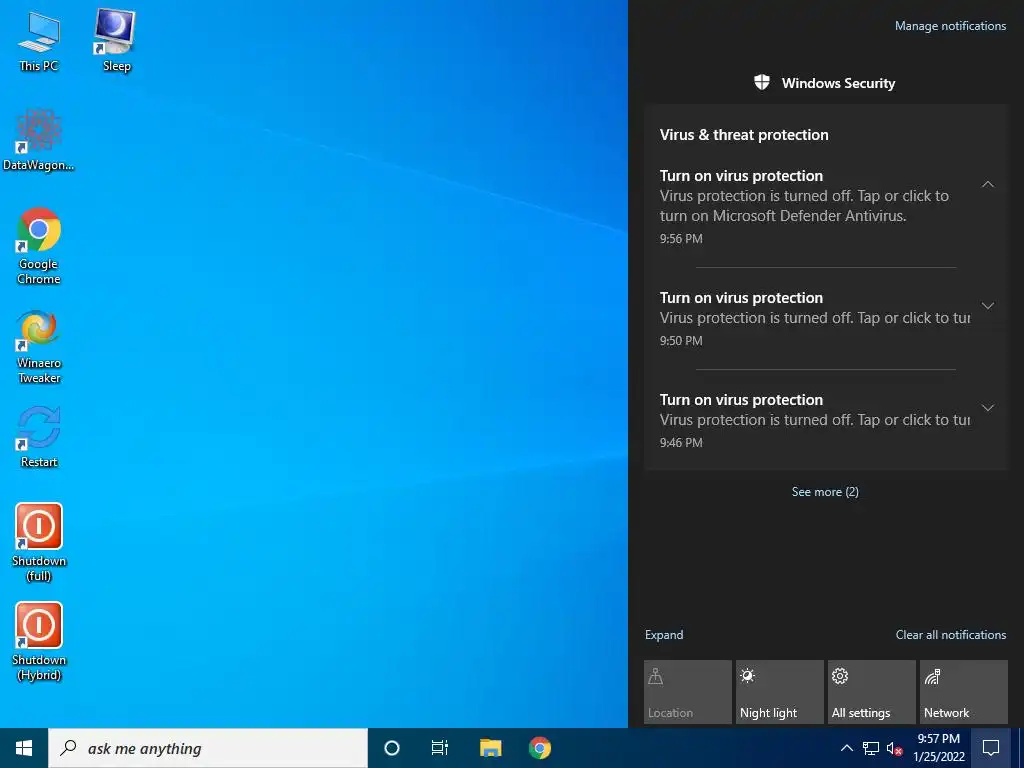The height and width of the screenshot is (768, 1024).
Task: Expand the 9:50 PM virus protection notification
Action: (988, 306)
